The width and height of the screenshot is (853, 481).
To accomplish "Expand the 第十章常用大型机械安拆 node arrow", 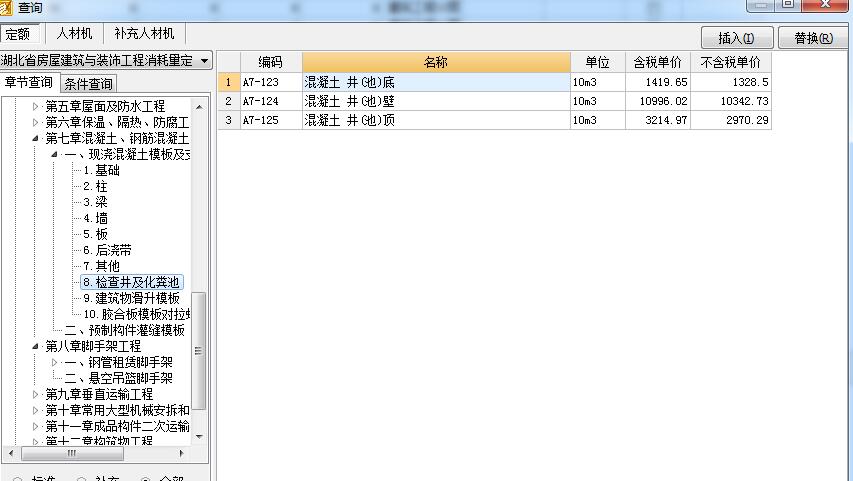I will coord(35,410).
